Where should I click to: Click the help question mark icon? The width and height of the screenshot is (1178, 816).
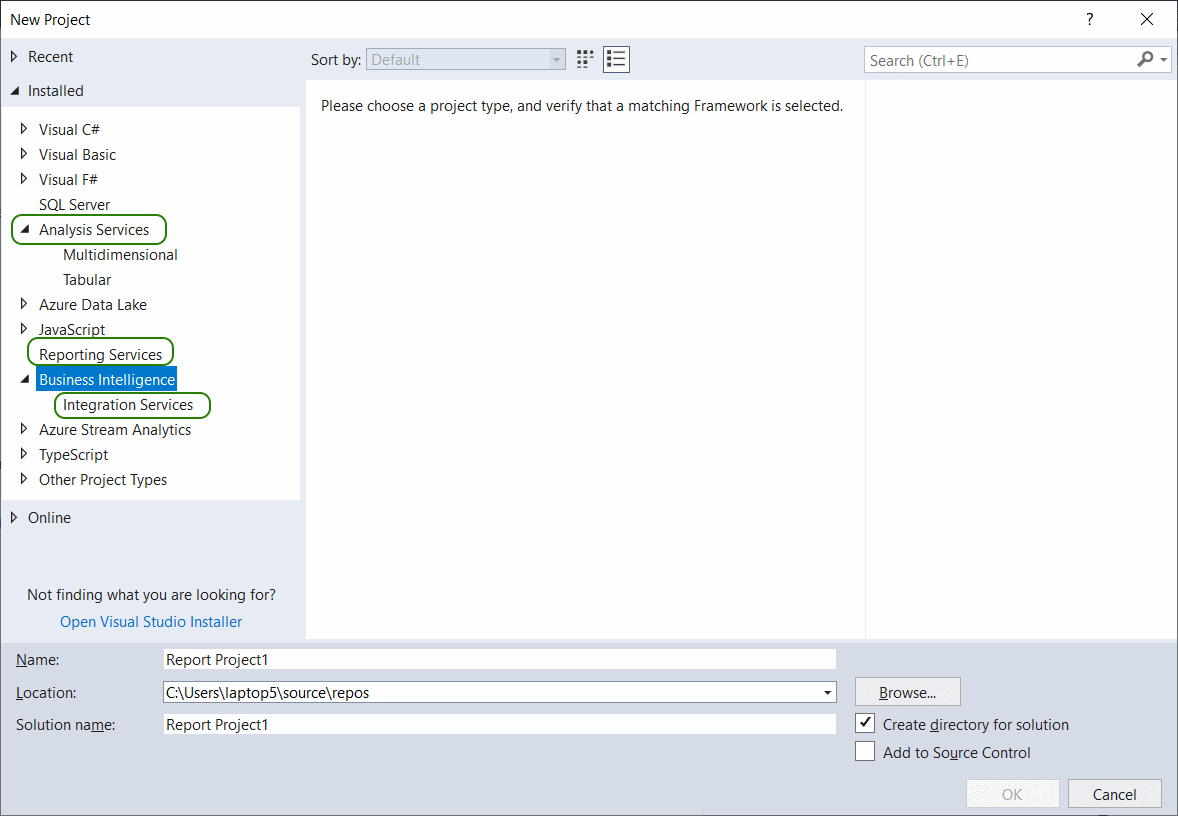[x=1090, y=19]
